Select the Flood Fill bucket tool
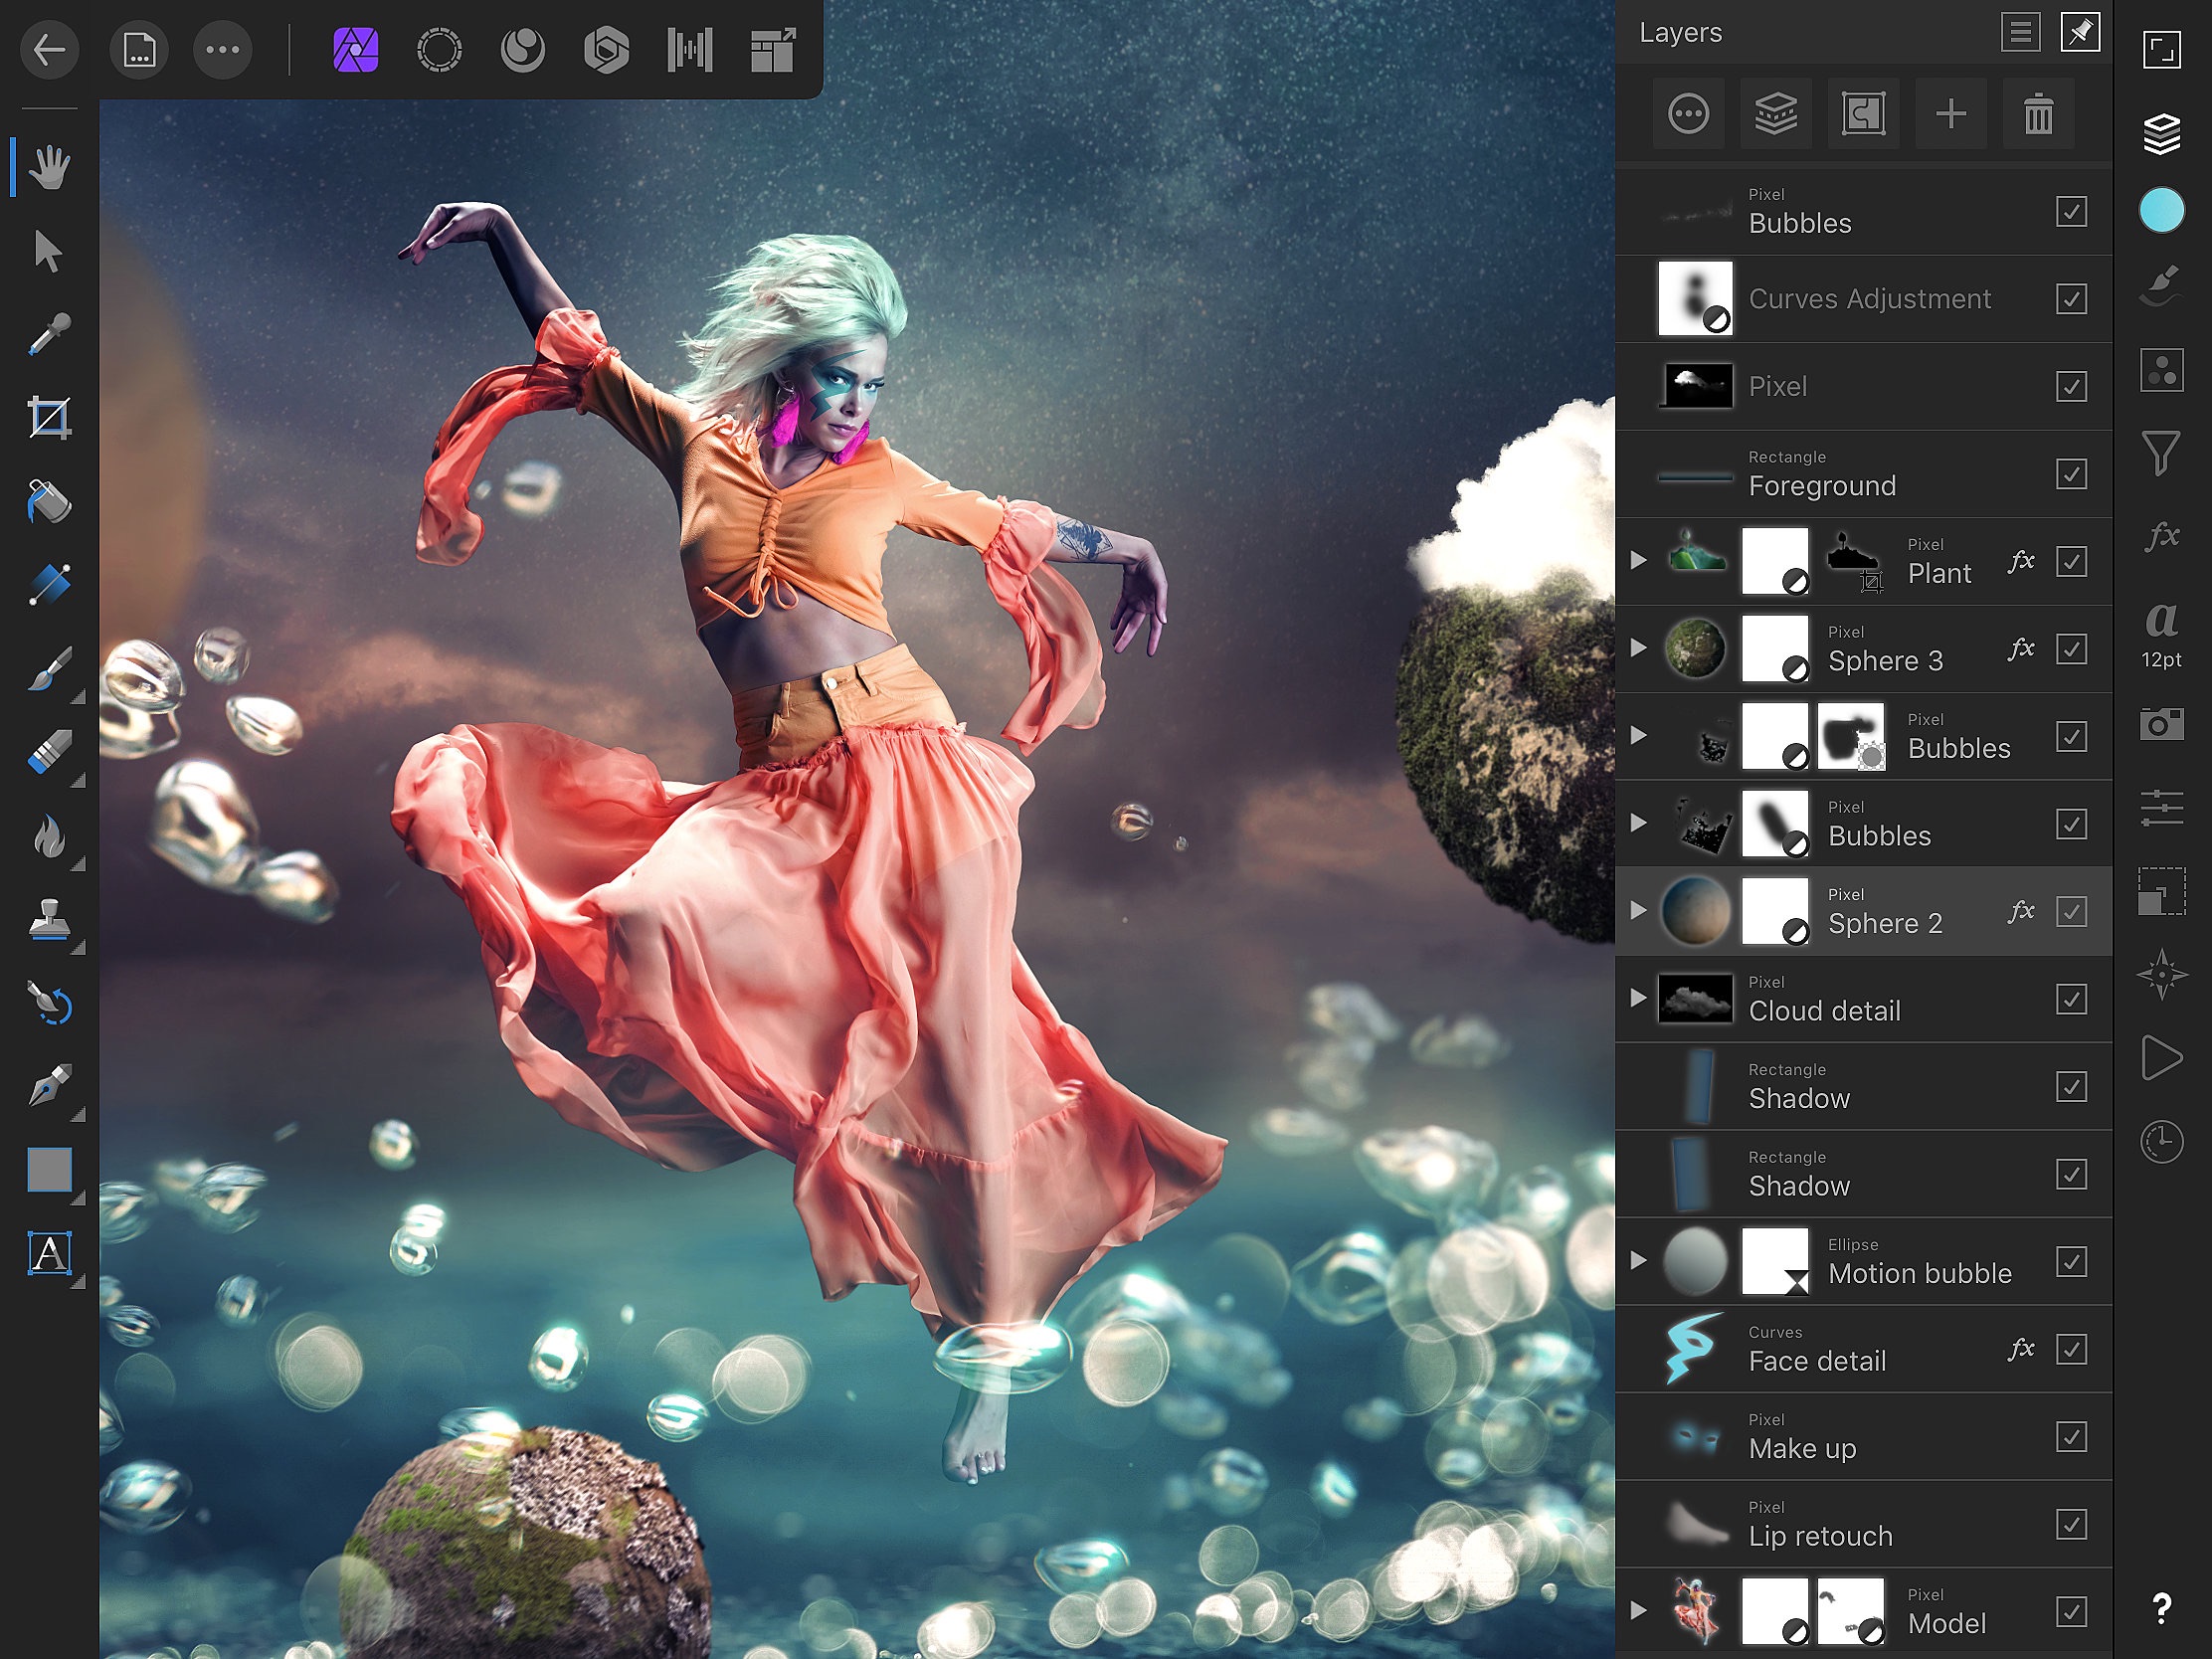 pos(49,501)
